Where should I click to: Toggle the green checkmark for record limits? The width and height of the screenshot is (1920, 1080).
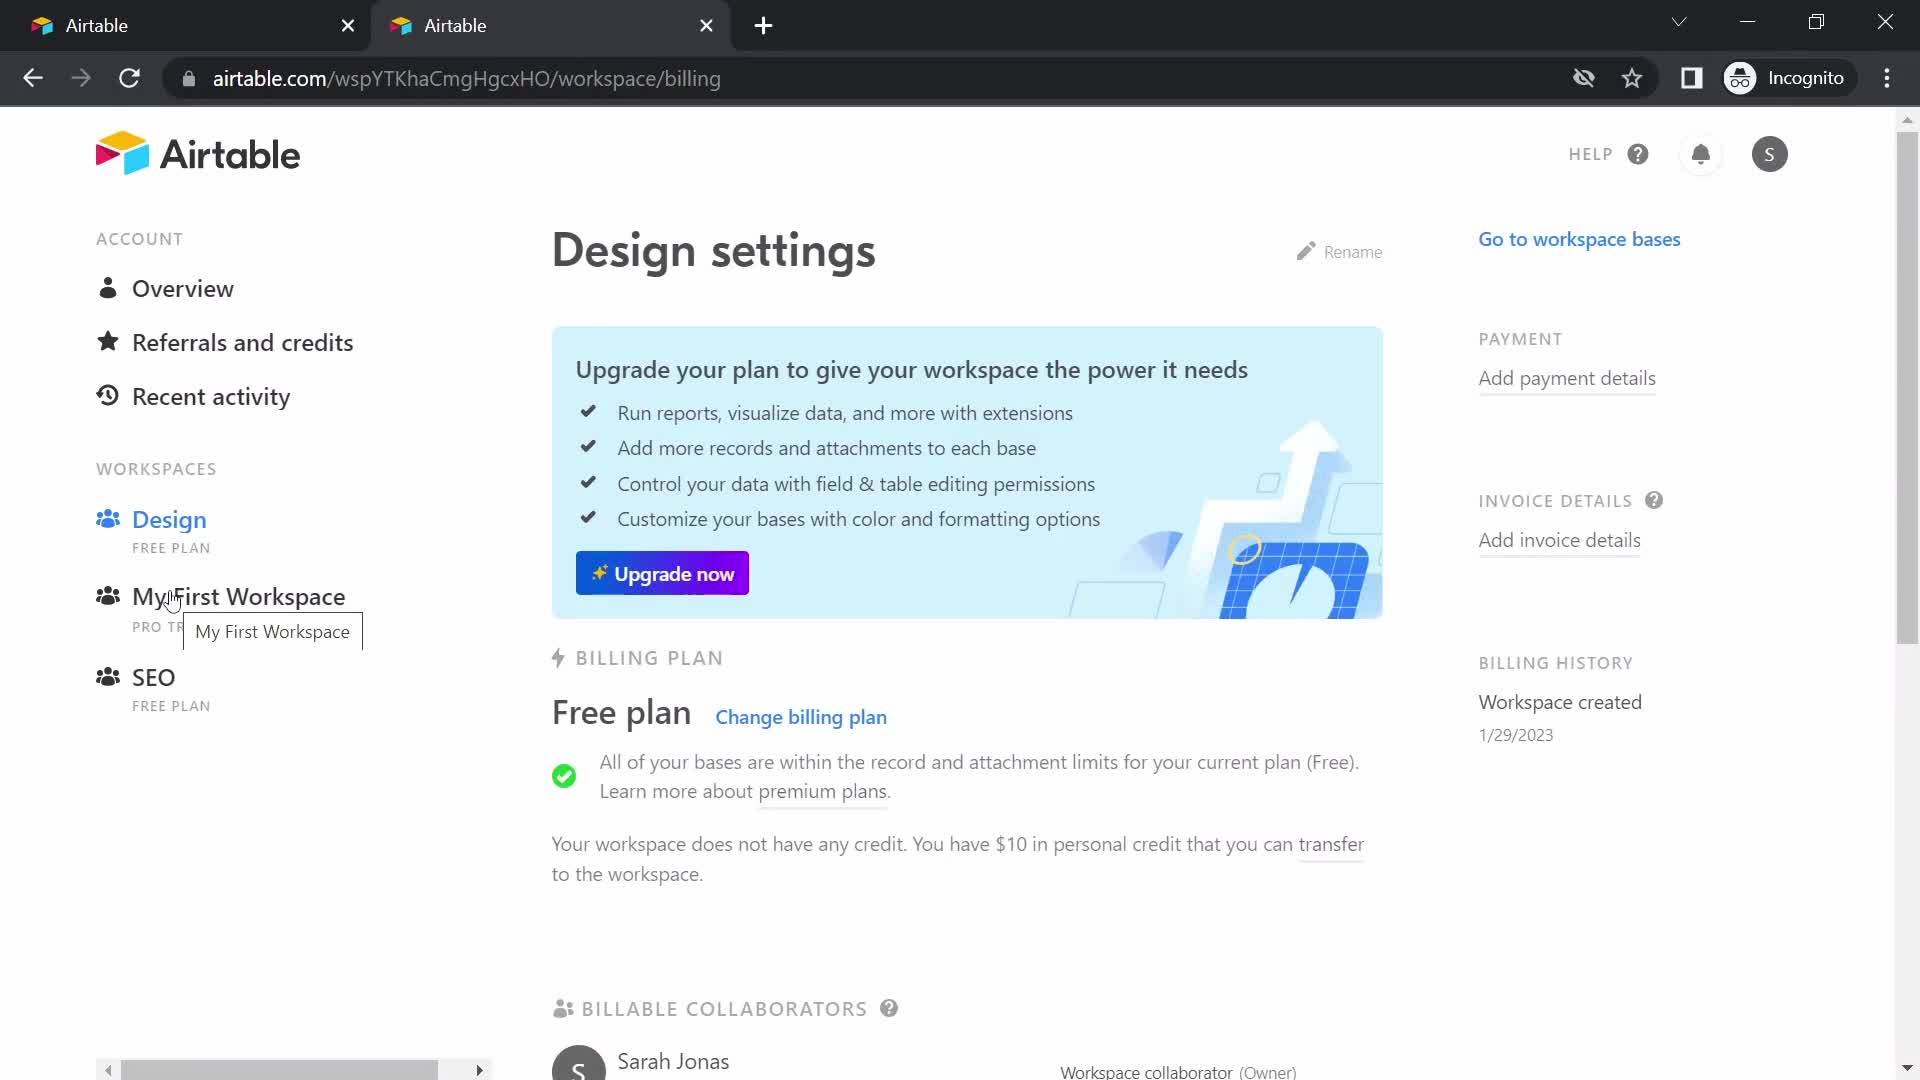[x=566, y=775]
